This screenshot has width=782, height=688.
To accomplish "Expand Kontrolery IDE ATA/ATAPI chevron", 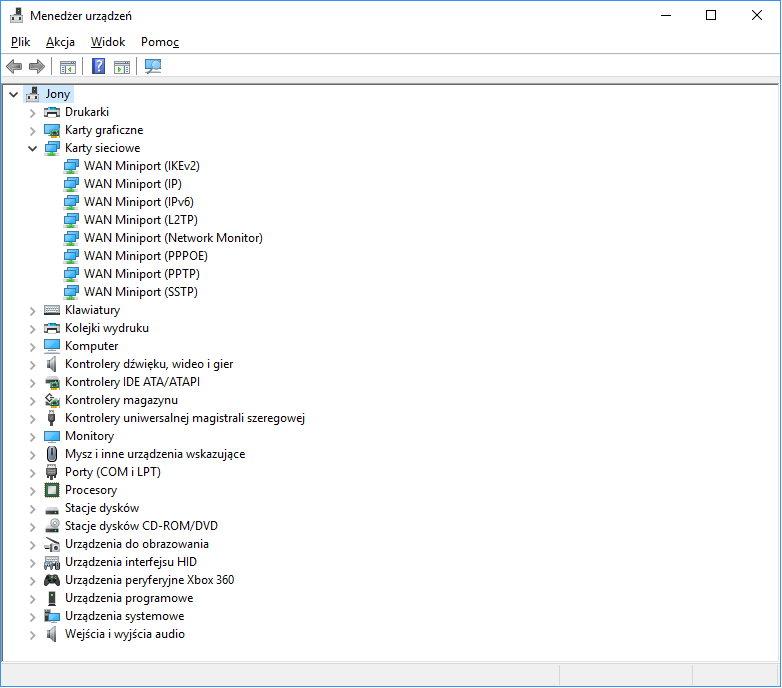I will pos(32,382).
